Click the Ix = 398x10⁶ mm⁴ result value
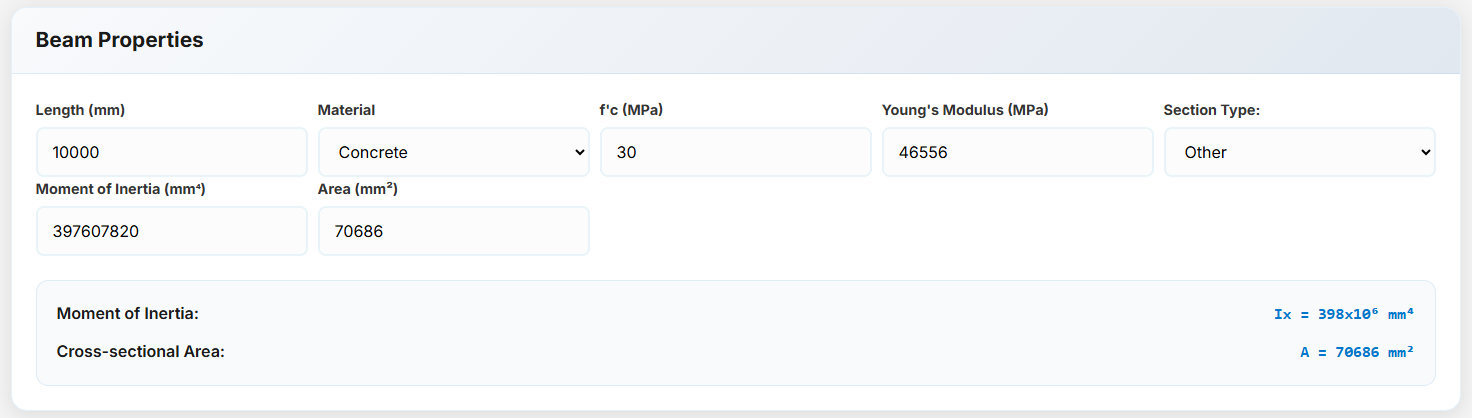1472x418 pixels. click(x=1343, y=314)
